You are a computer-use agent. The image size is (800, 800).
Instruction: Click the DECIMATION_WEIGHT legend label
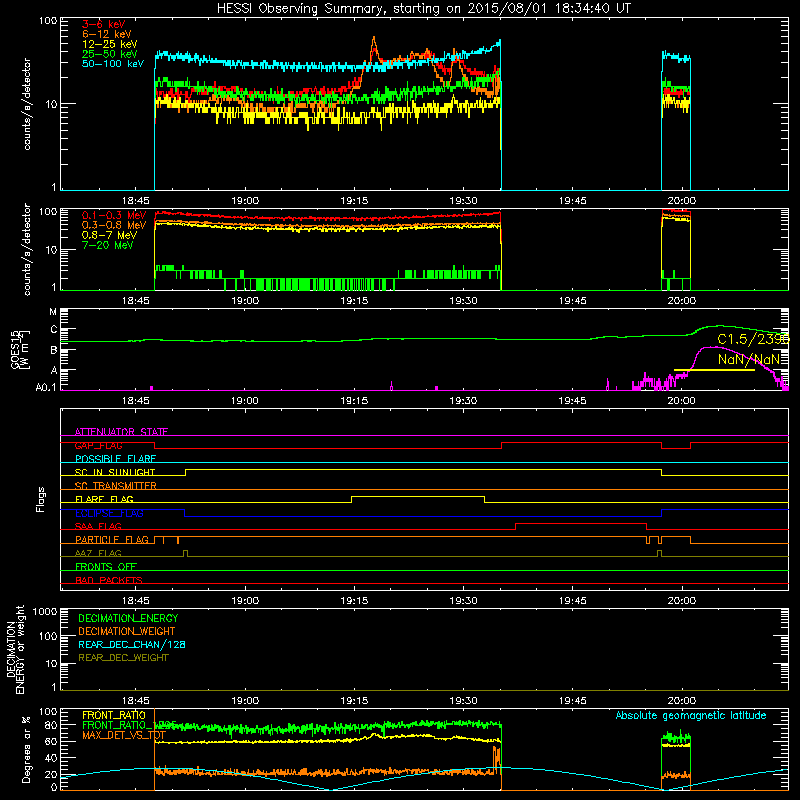(x=127, y=632)
